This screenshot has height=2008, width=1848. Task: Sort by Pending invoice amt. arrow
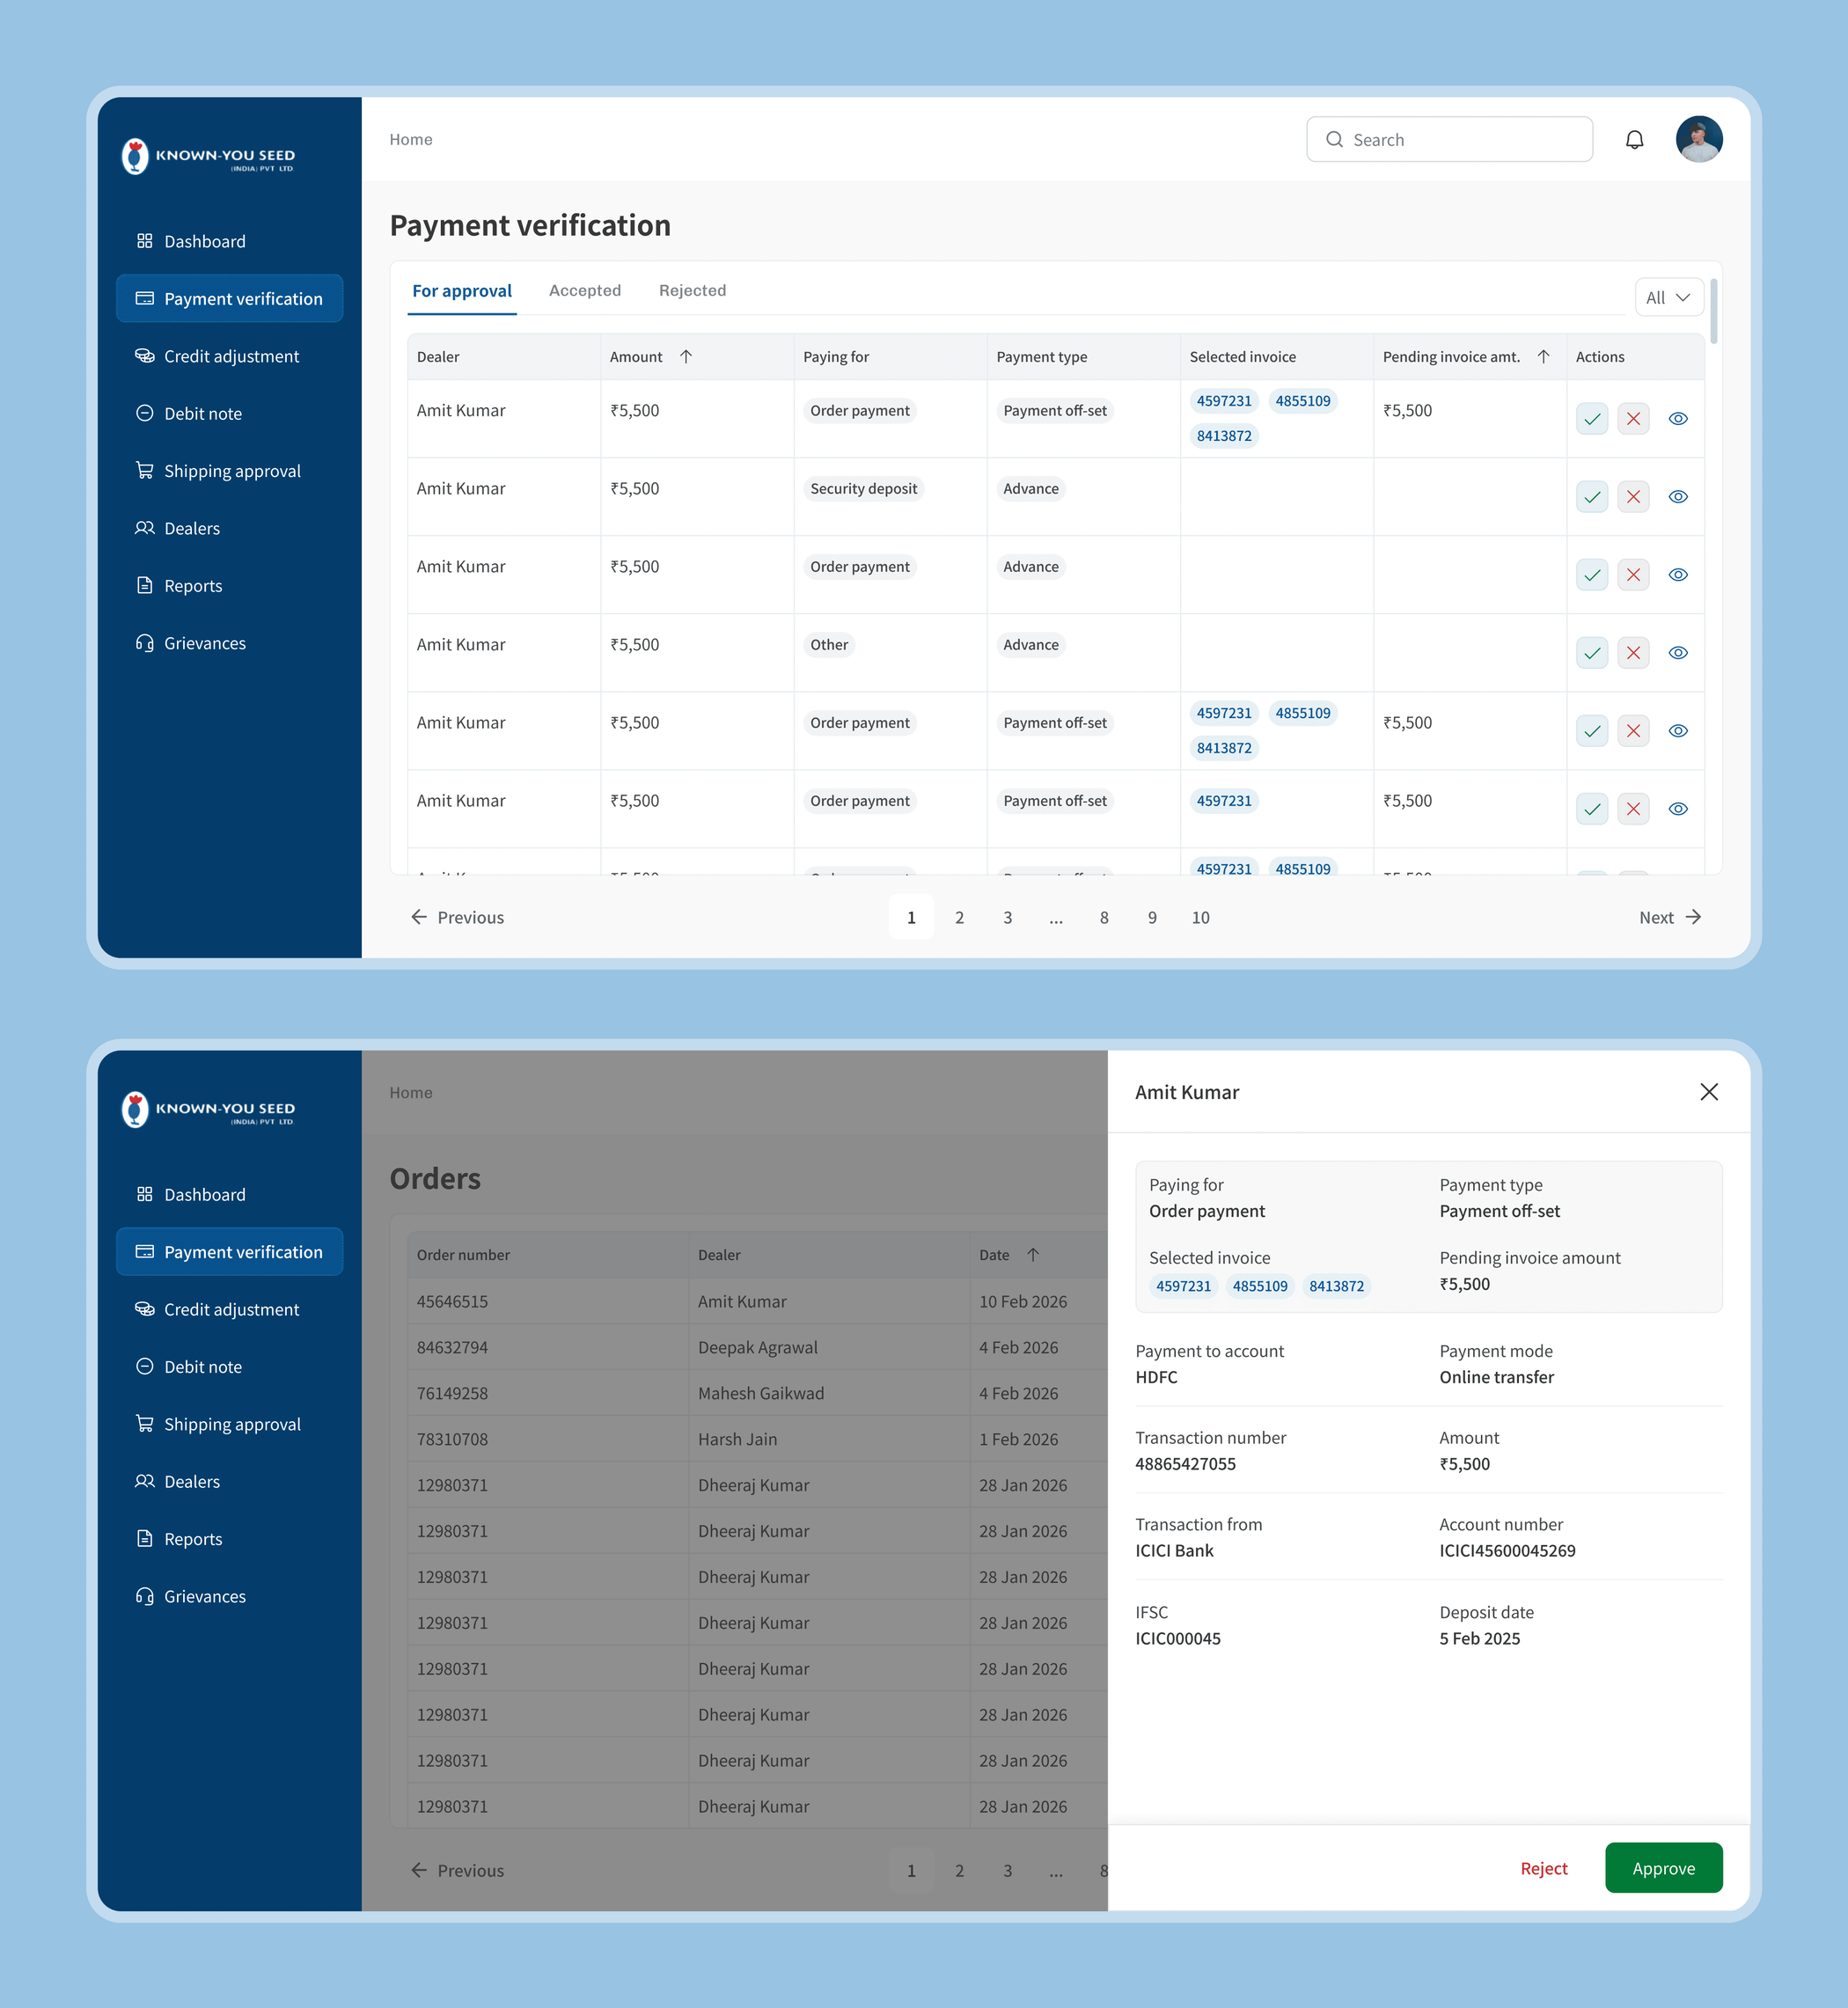1543,357
